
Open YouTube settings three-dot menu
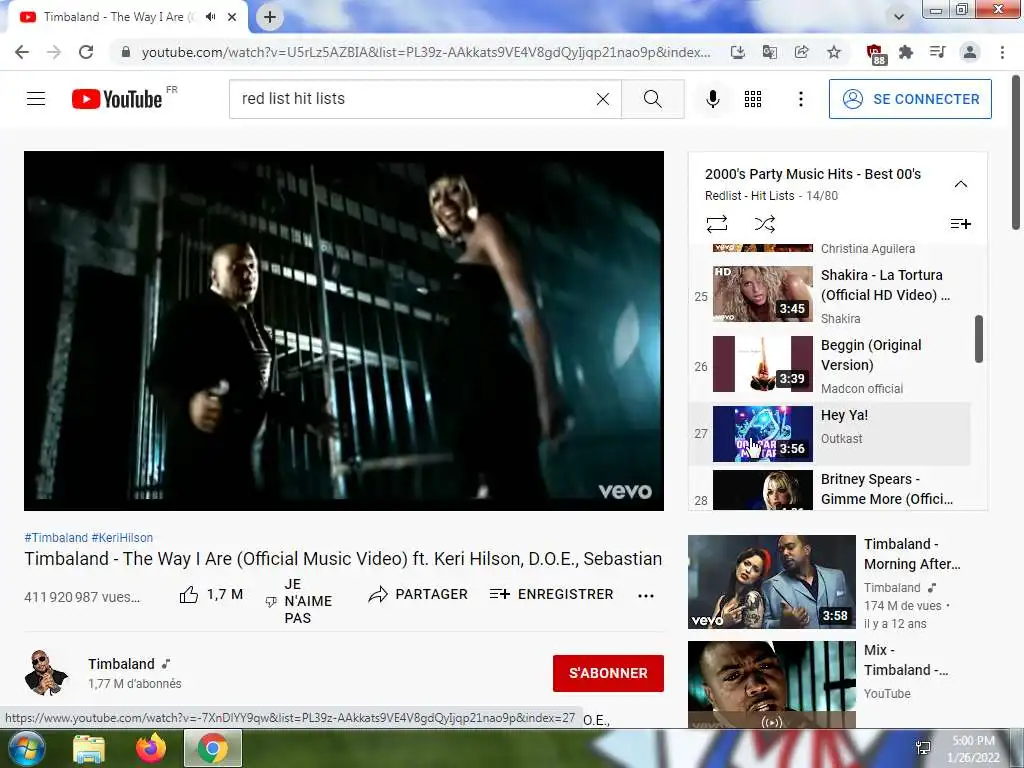801,99
